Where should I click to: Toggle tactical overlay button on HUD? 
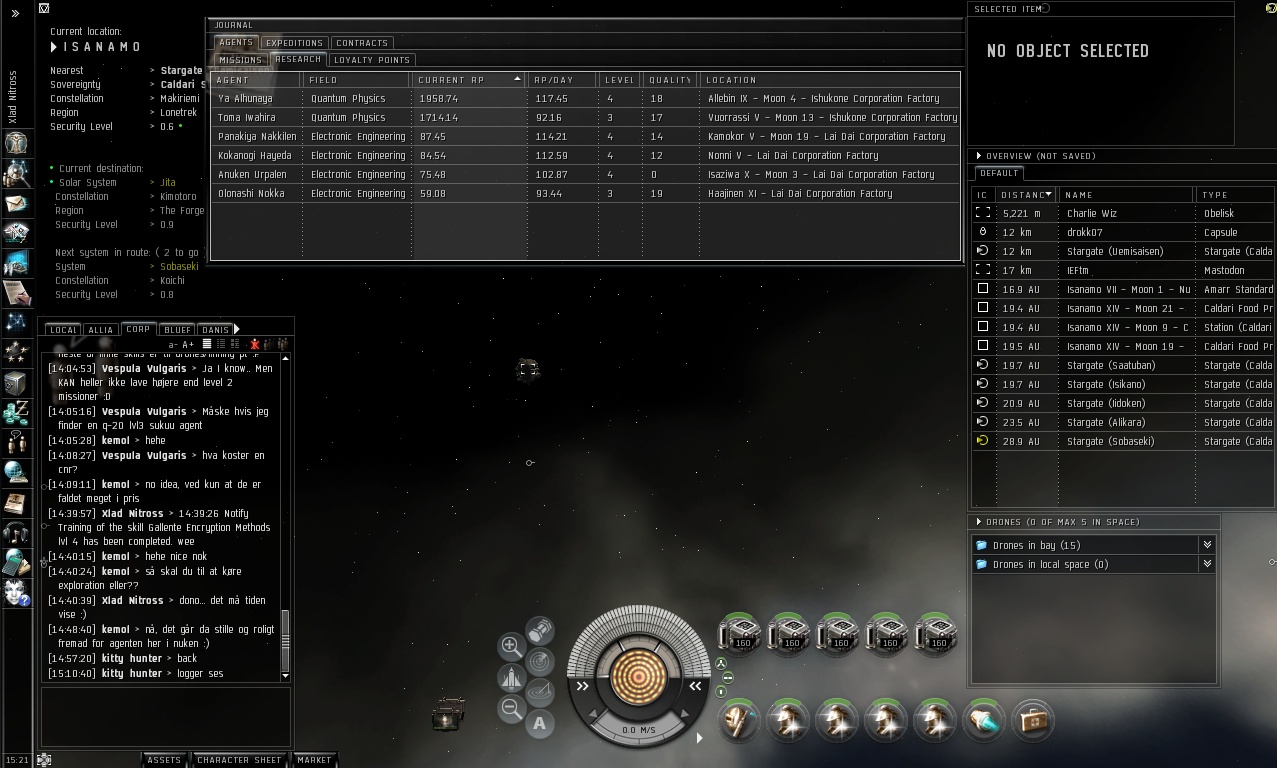pyautogui.click(x=540, y=692)
